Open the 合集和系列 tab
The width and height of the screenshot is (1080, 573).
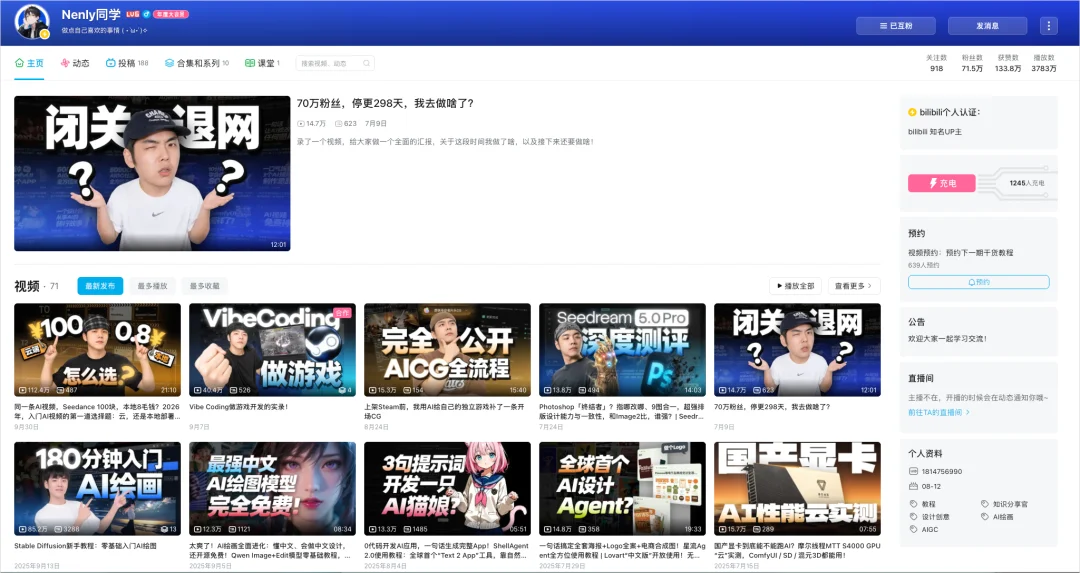click(x=196, y=63)
